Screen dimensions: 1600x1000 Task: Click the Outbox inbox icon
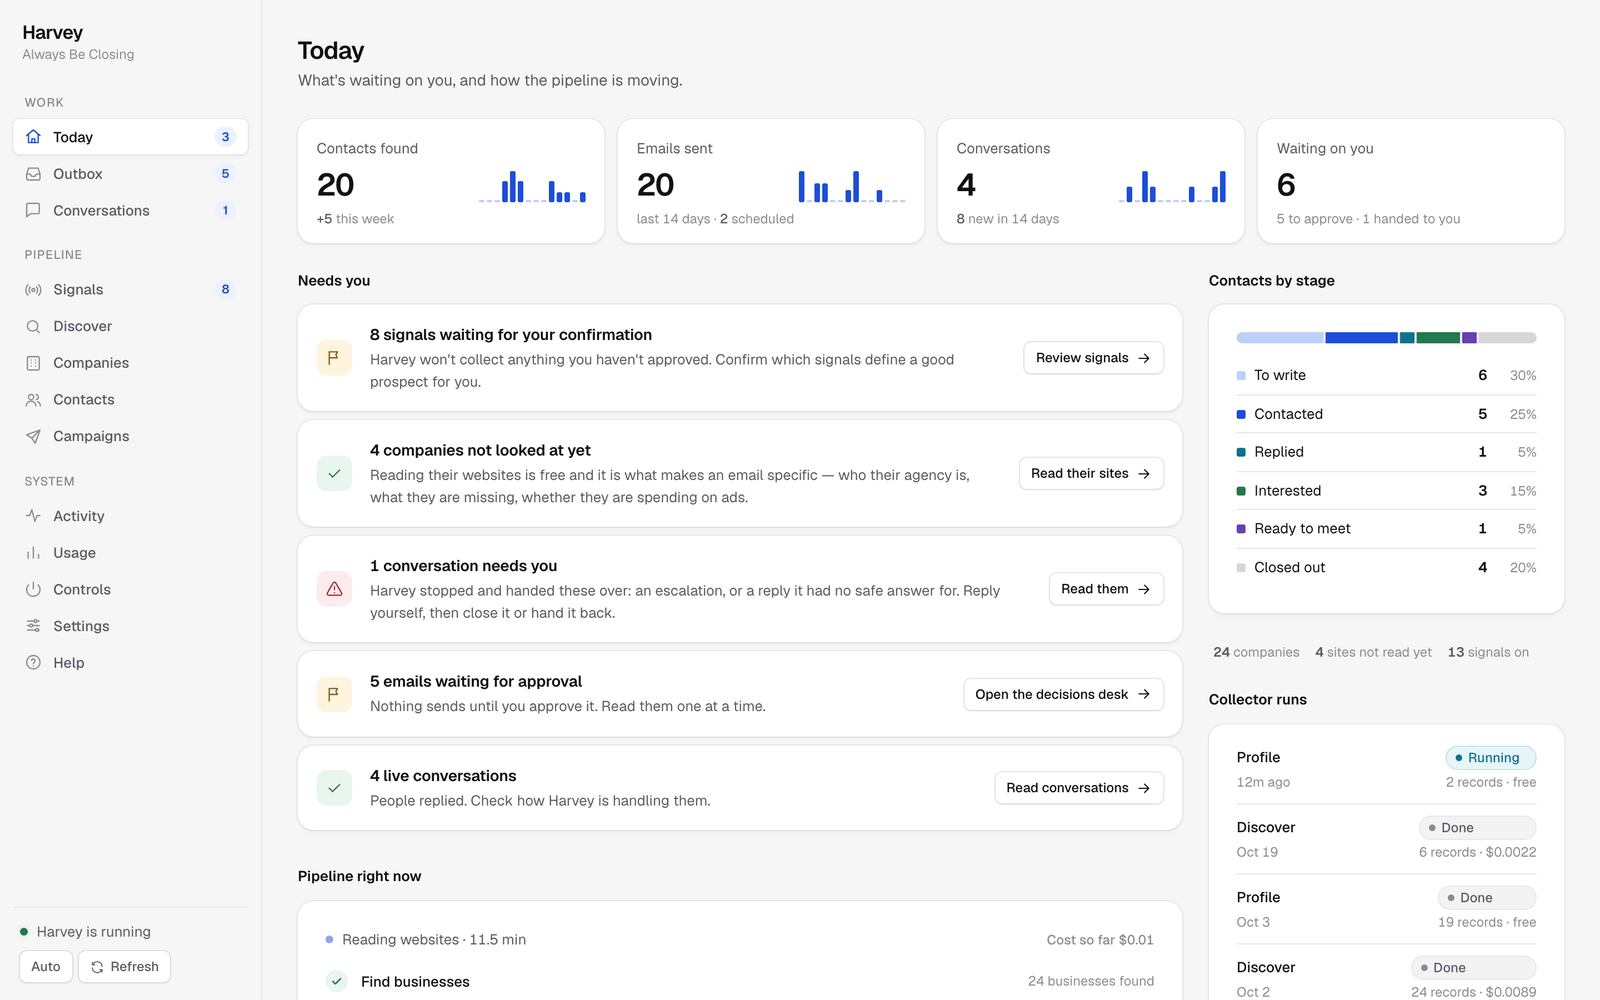point(33,174)
